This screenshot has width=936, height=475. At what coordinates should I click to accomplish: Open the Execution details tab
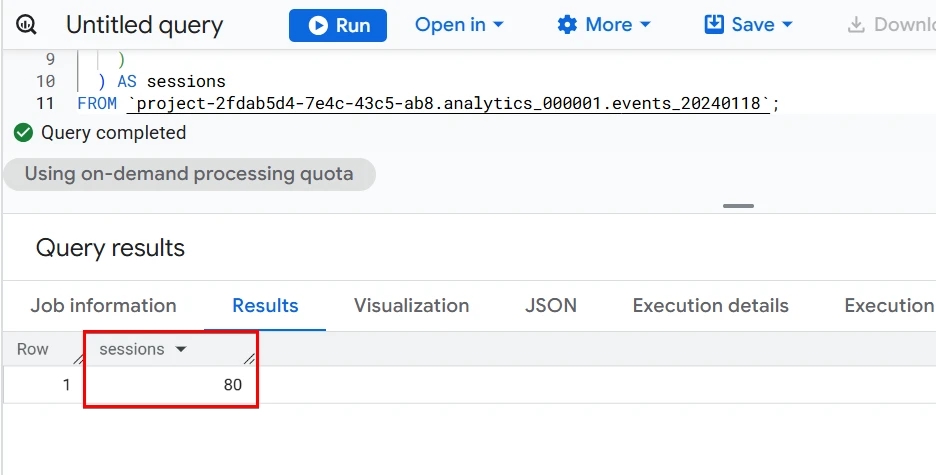point(710,306)
